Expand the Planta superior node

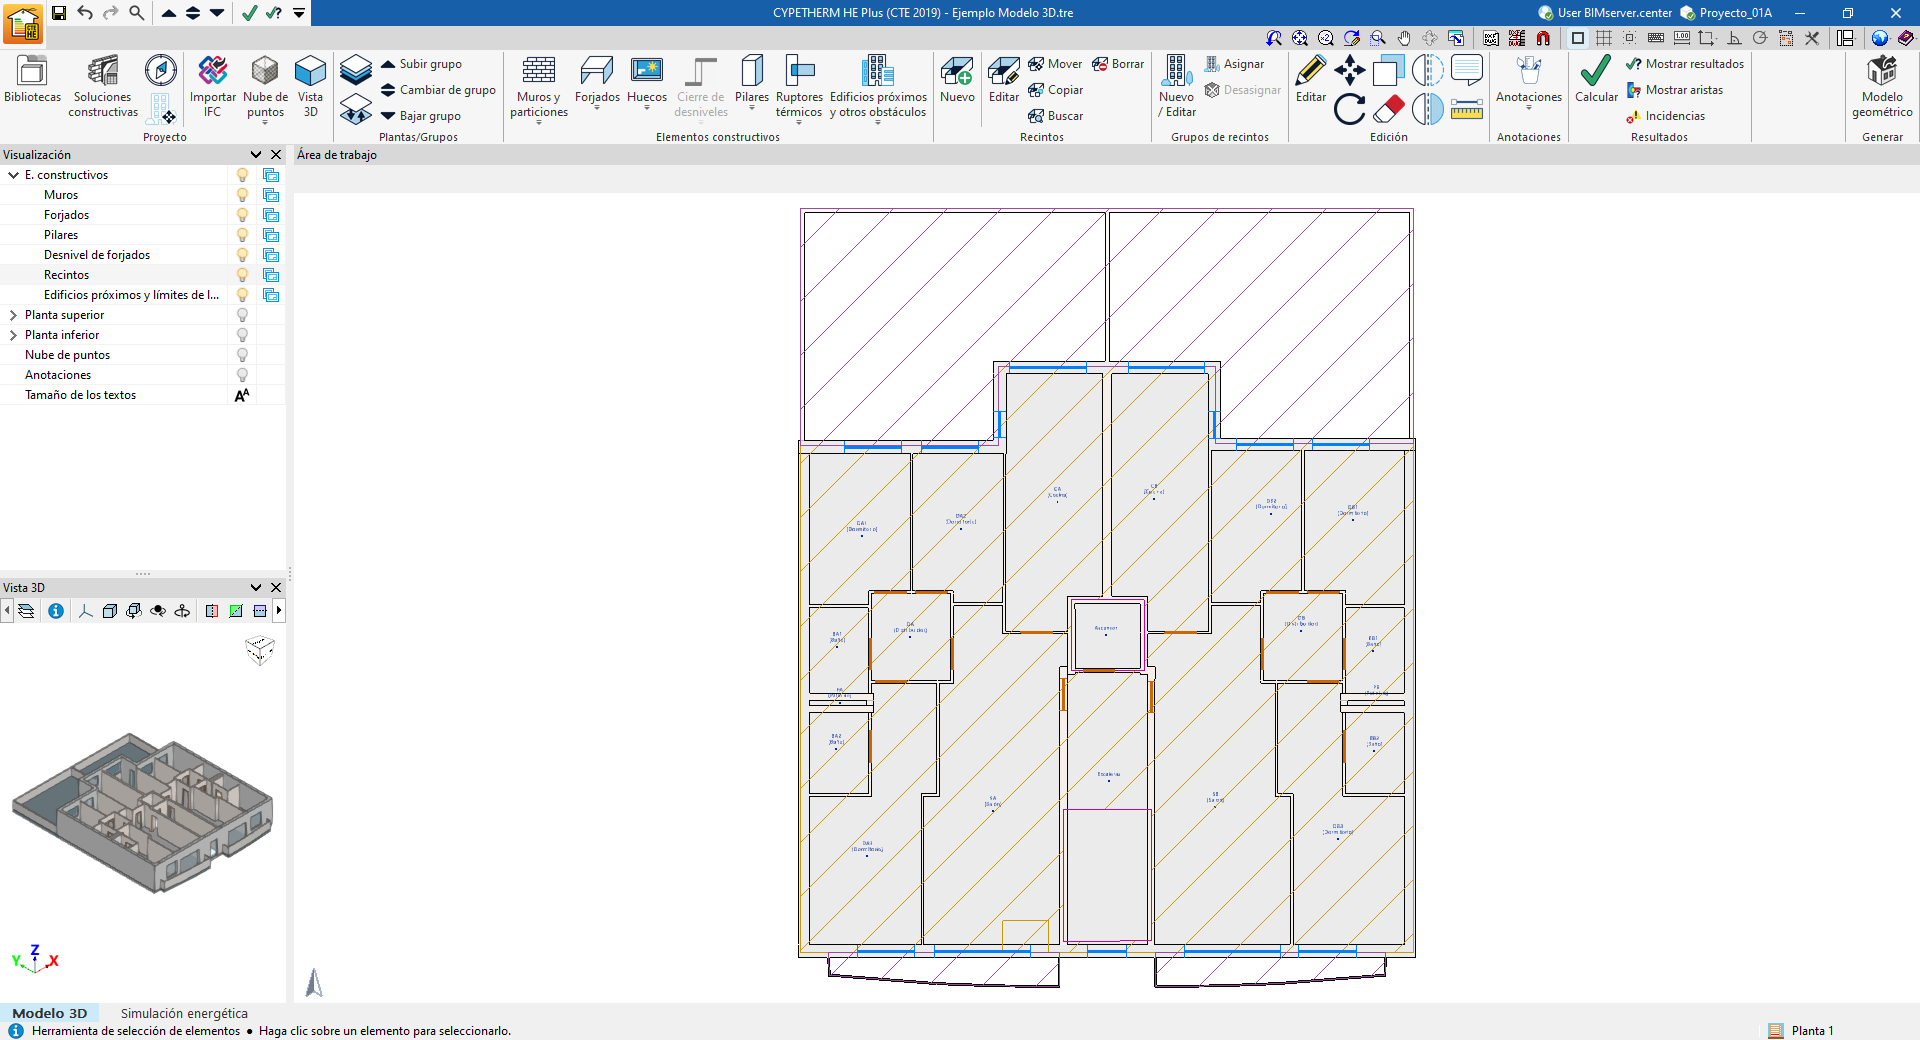coord(14,315)
